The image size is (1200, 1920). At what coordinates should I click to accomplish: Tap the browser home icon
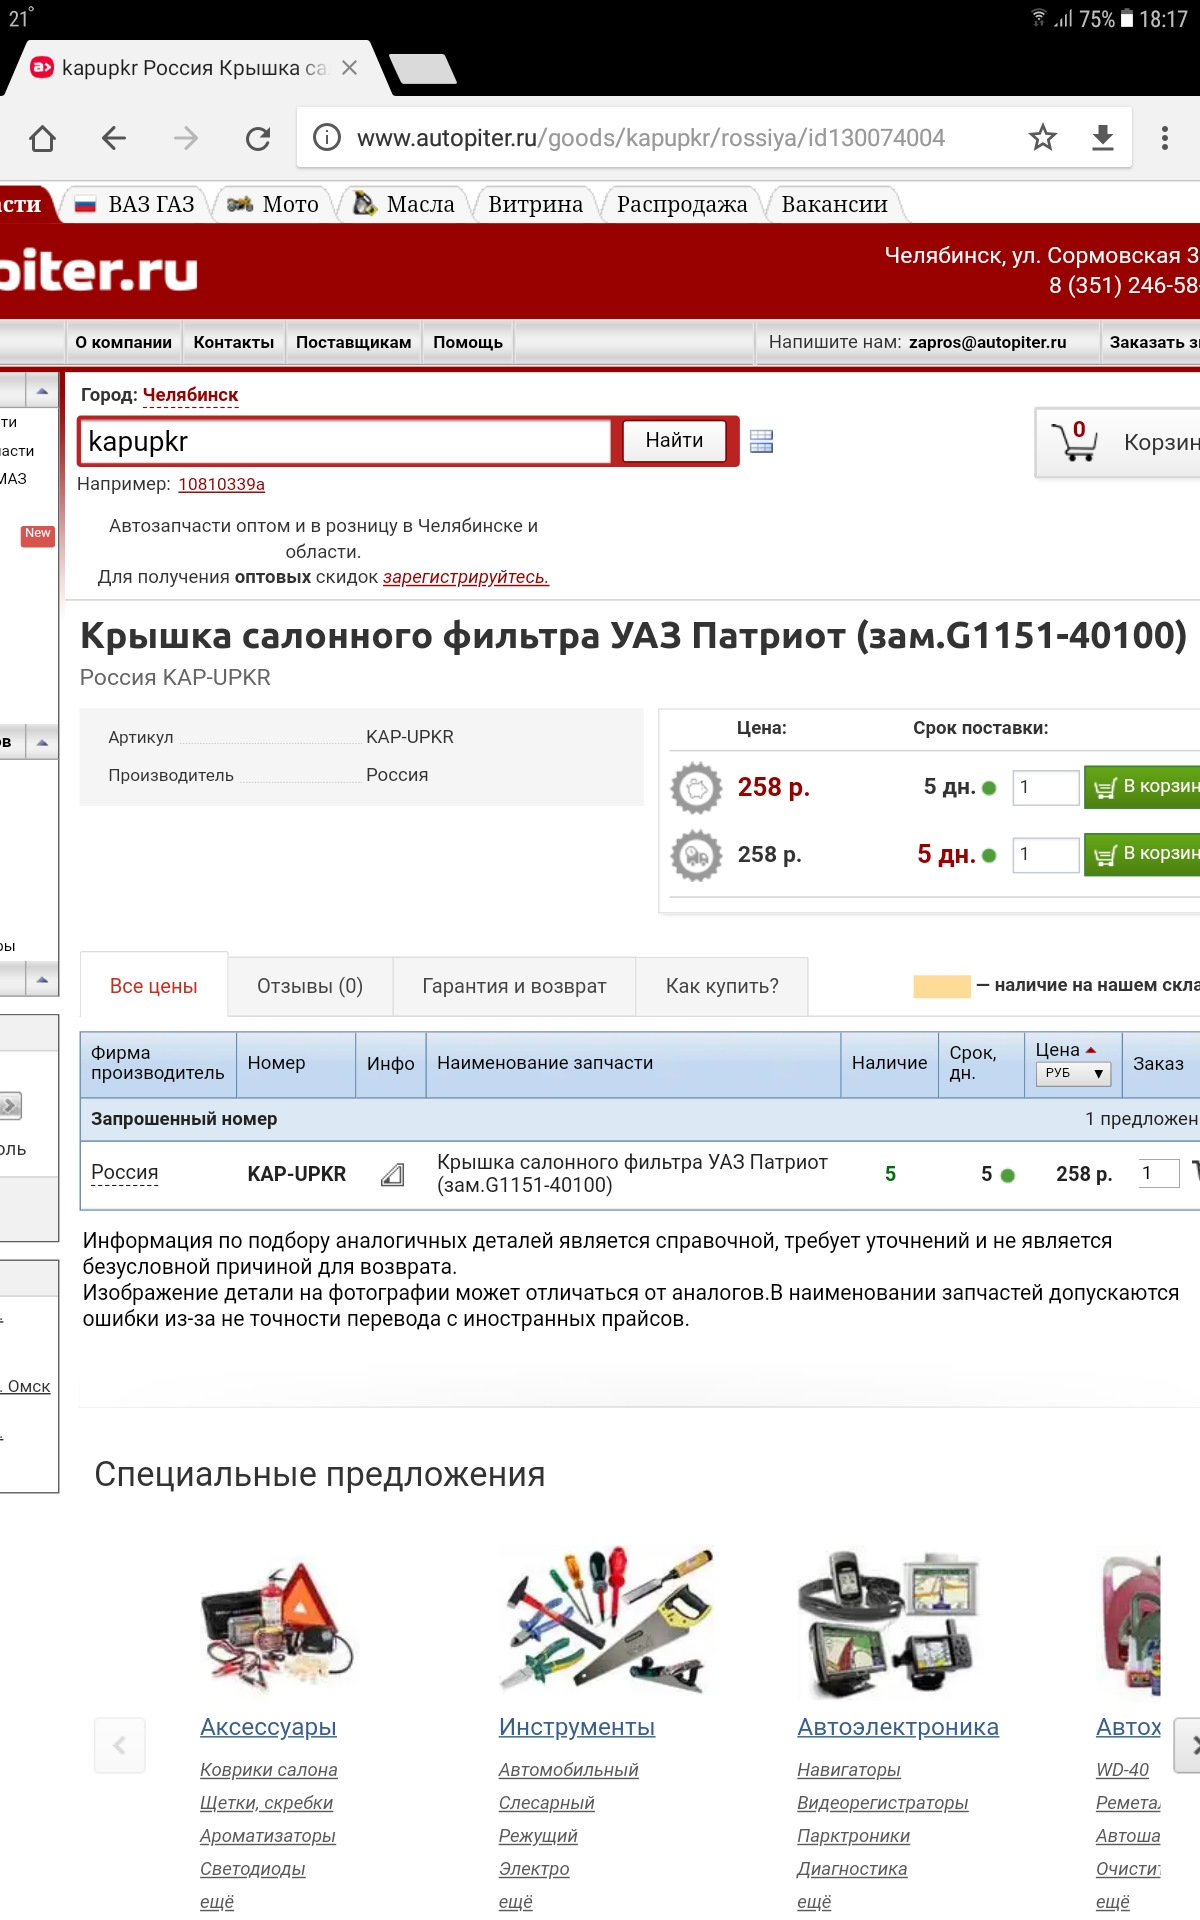[42, 138]
